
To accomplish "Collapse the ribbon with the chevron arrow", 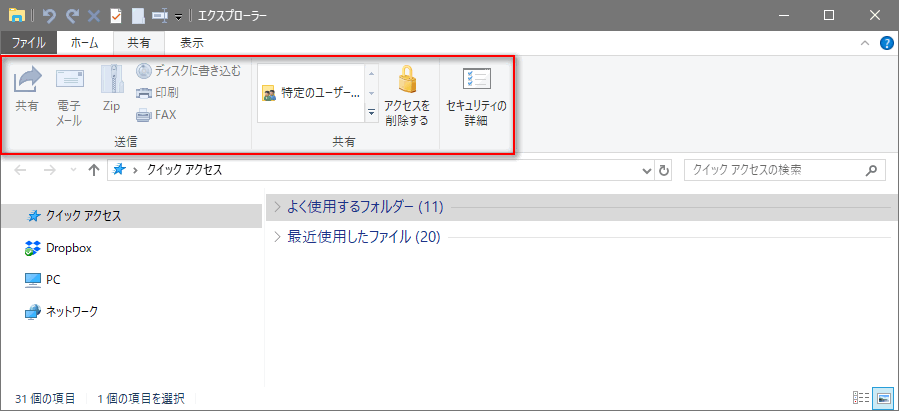I will pos(866,43).
